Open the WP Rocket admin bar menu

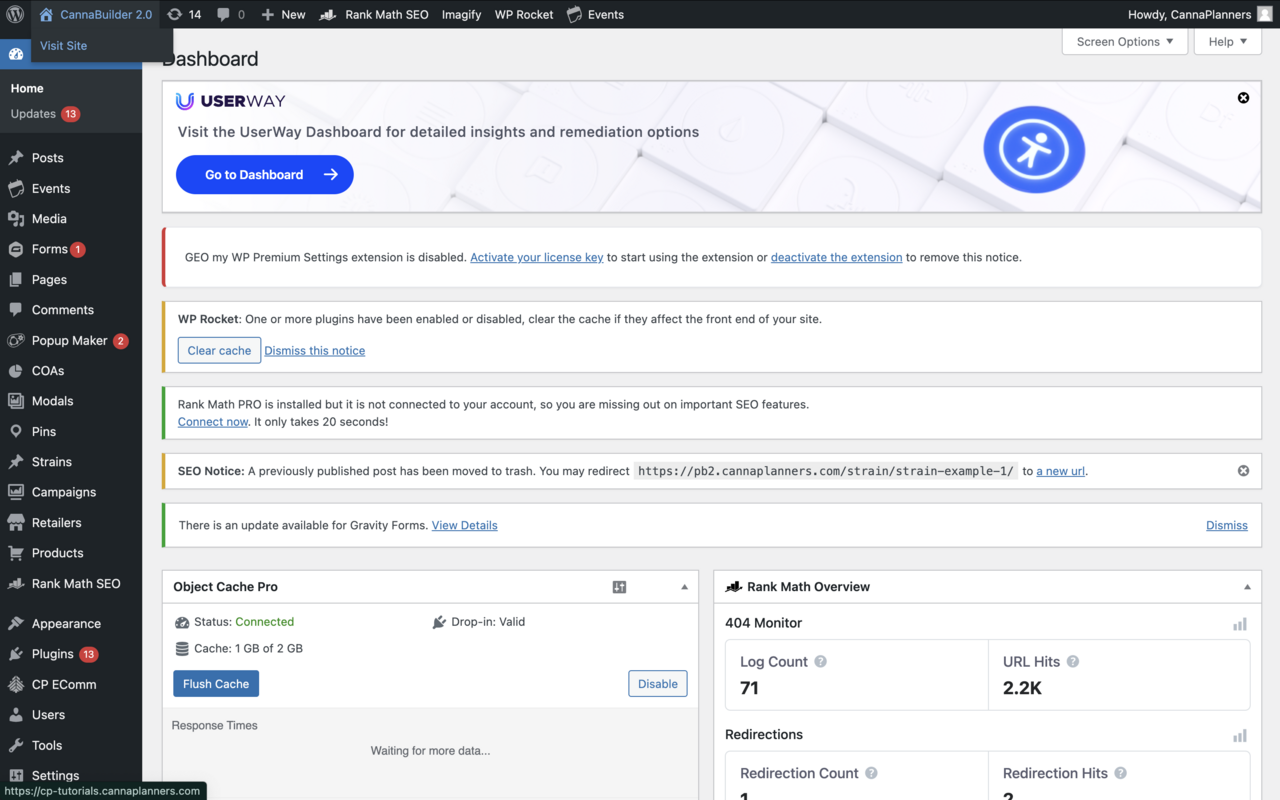click(x=524, y=14)
